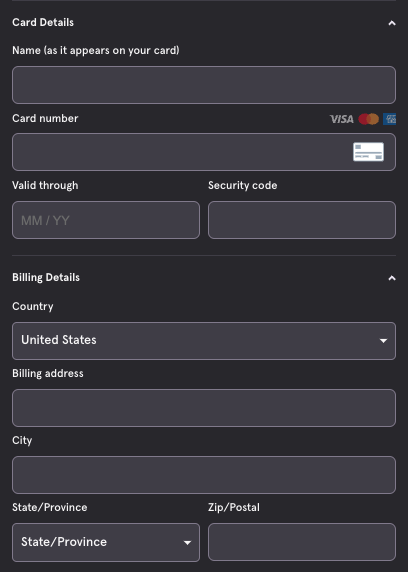Click the Billing Details heading text

[x=46, y=278]
